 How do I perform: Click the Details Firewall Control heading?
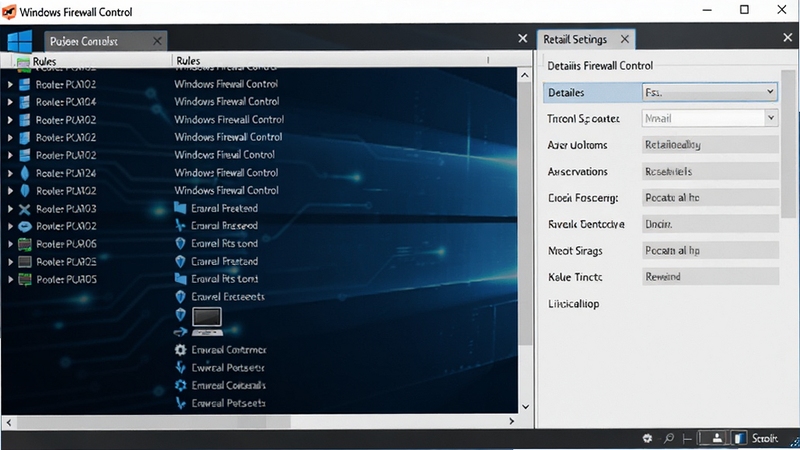coord(600,65)
